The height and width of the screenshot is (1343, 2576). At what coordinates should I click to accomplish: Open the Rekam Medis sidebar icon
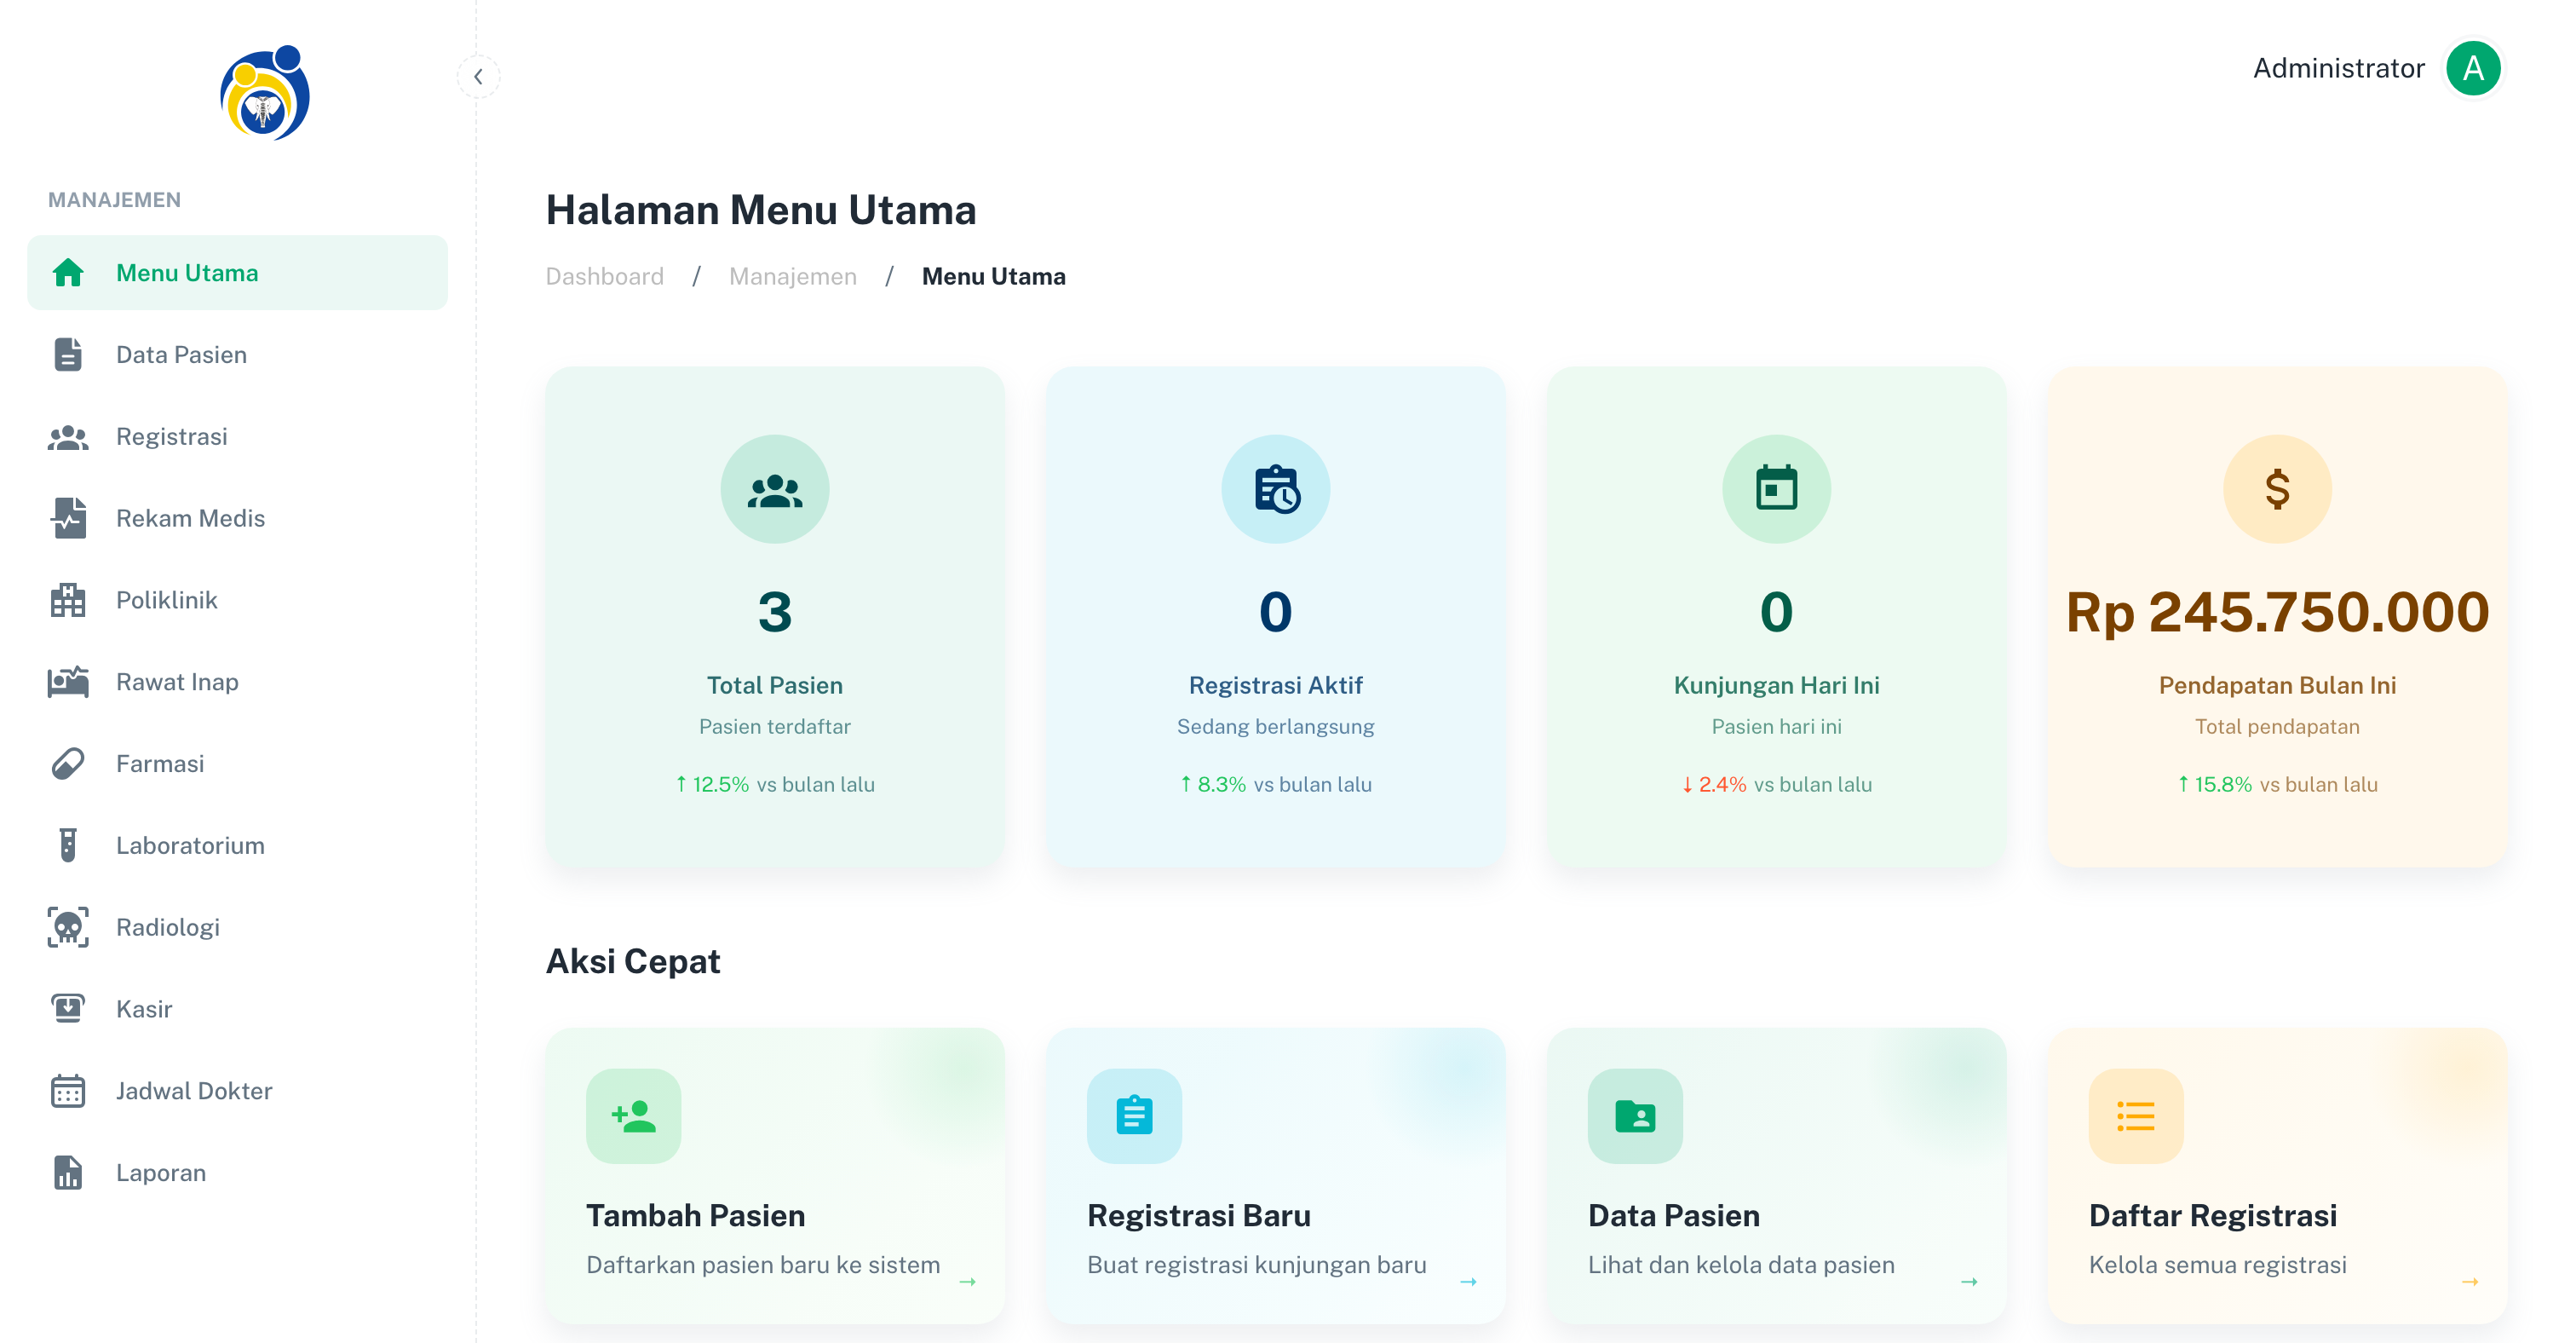tap(68, 518)
